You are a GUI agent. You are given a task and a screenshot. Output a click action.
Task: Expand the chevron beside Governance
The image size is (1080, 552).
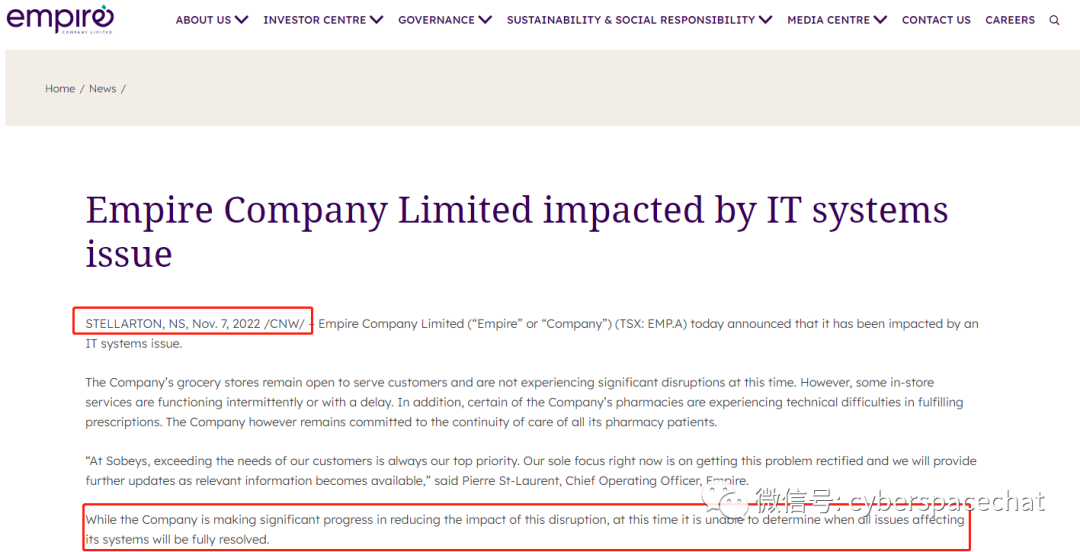pos(485,20)
